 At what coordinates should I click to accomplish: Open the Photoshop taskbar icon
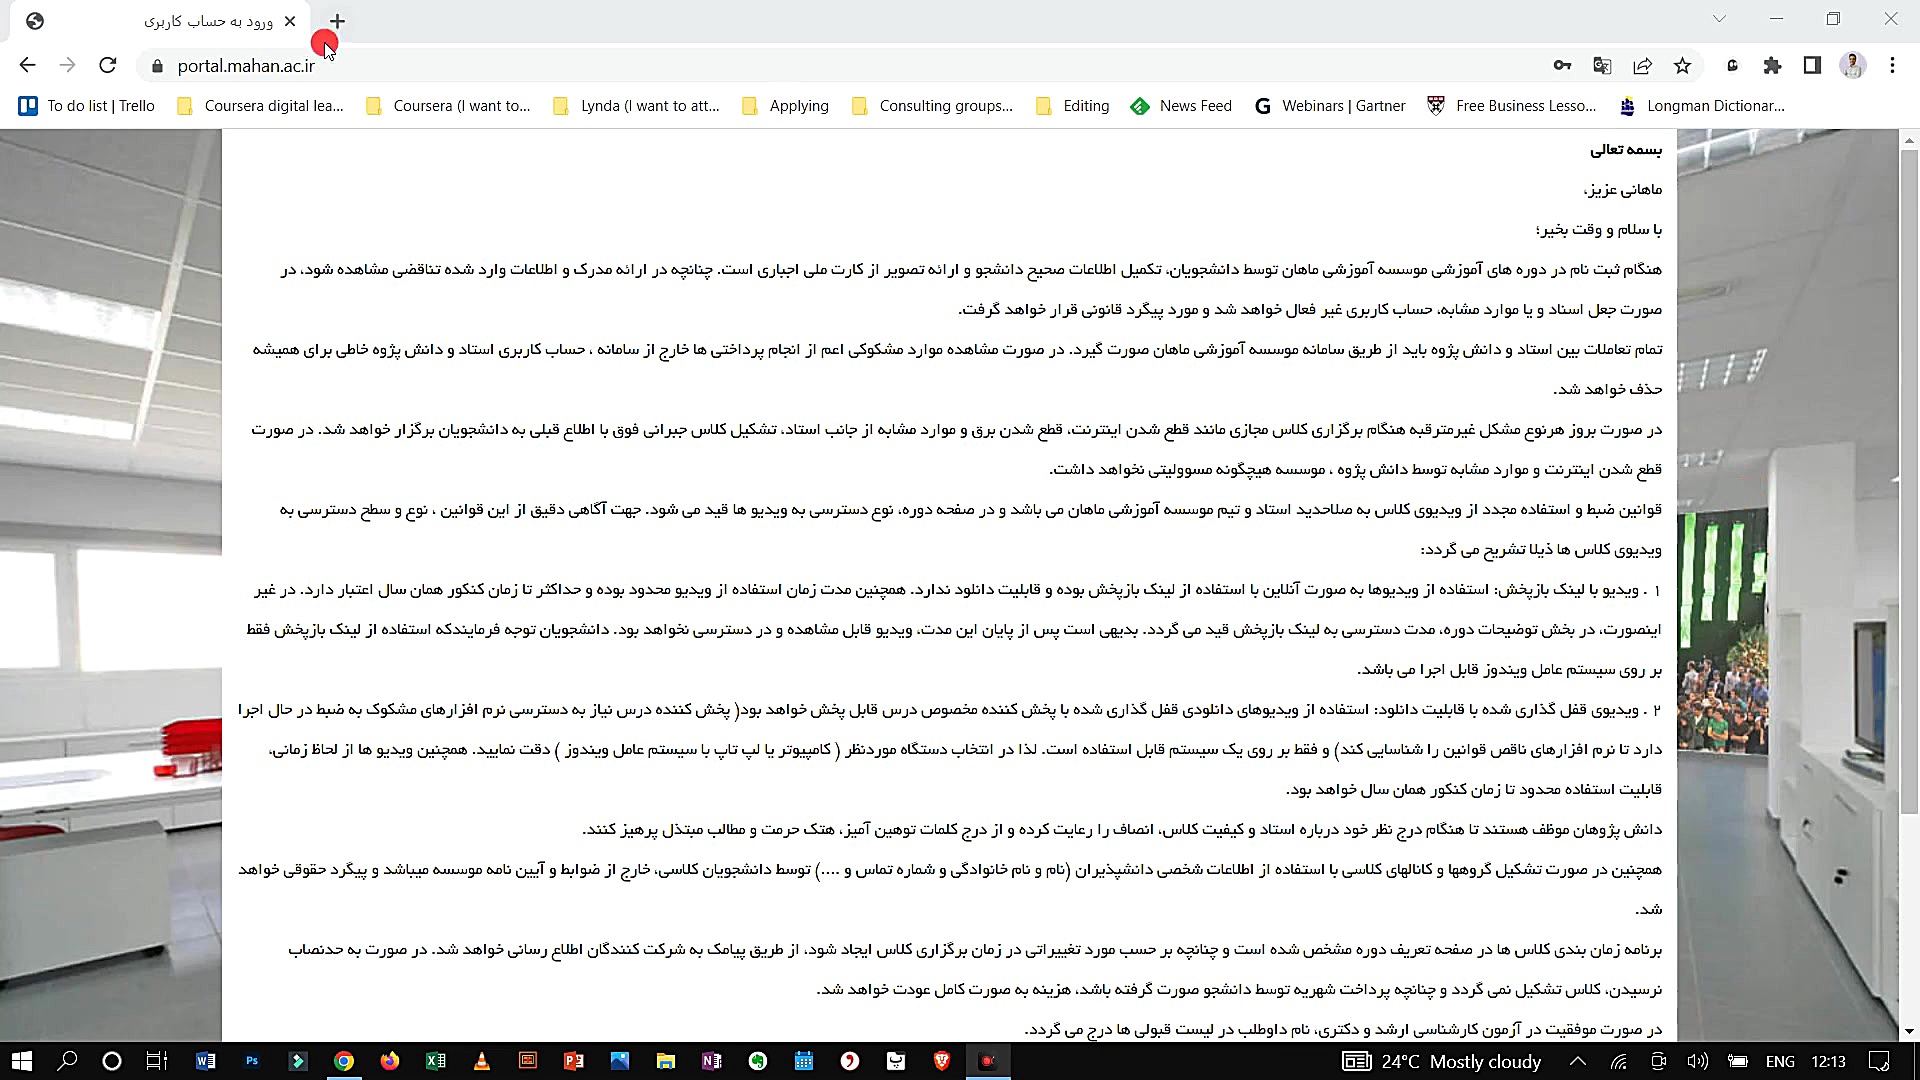(x=251, y=1061)
